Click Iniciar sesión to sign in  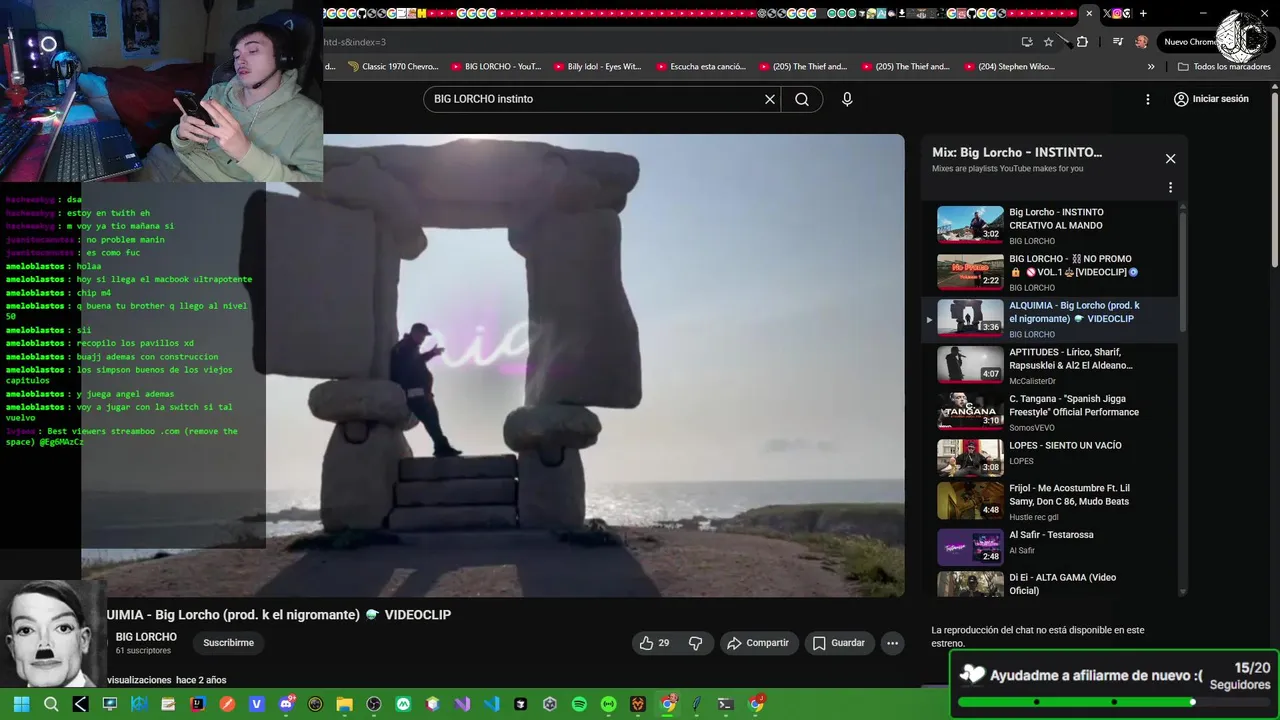point(1211,99)
